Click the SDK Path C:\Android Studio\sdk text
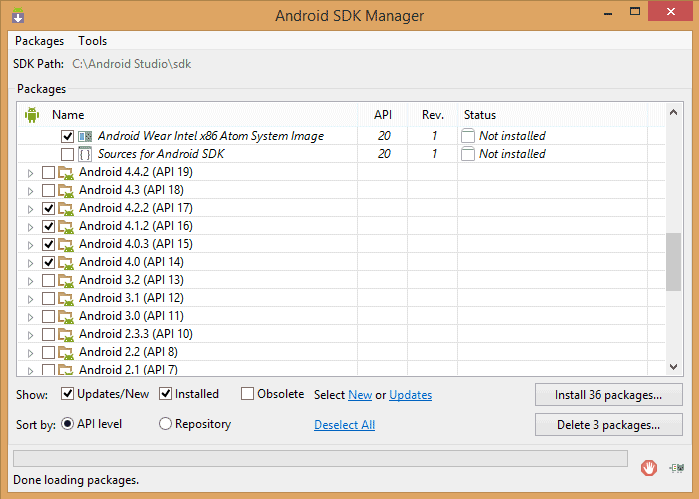The width and height of the screenshot is (699, 499). pyautogui.click(x=132, y=64)
